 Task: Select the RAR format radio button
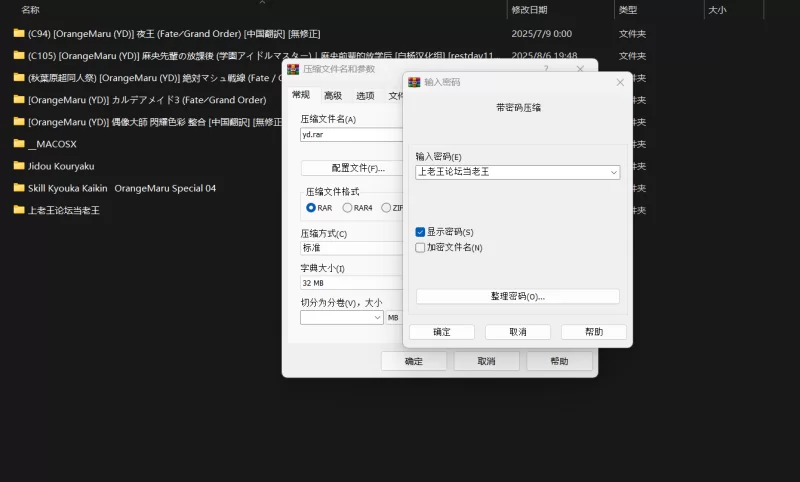[x=311, y=208]
